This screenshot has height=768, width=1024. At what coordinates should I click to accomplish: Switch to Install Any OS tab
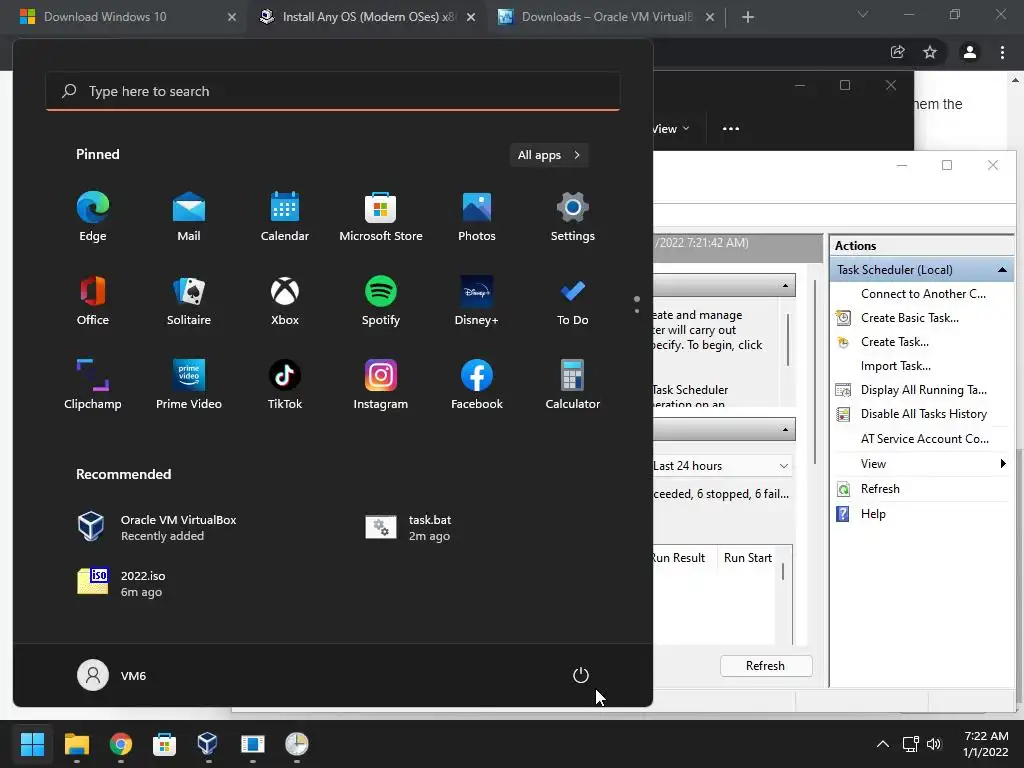[x=369, y=17]
